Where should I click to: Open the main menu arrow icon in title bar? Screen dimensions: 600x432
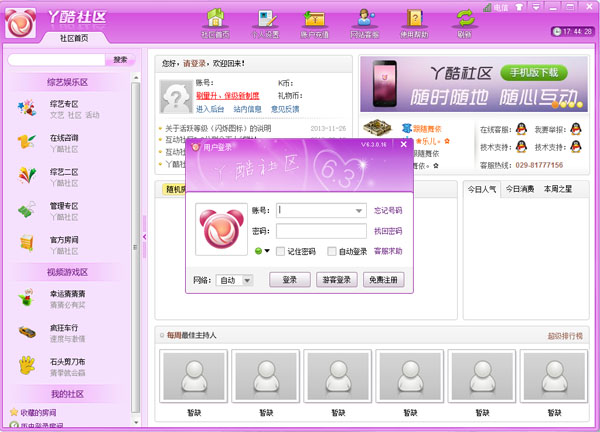pos(536,7)
